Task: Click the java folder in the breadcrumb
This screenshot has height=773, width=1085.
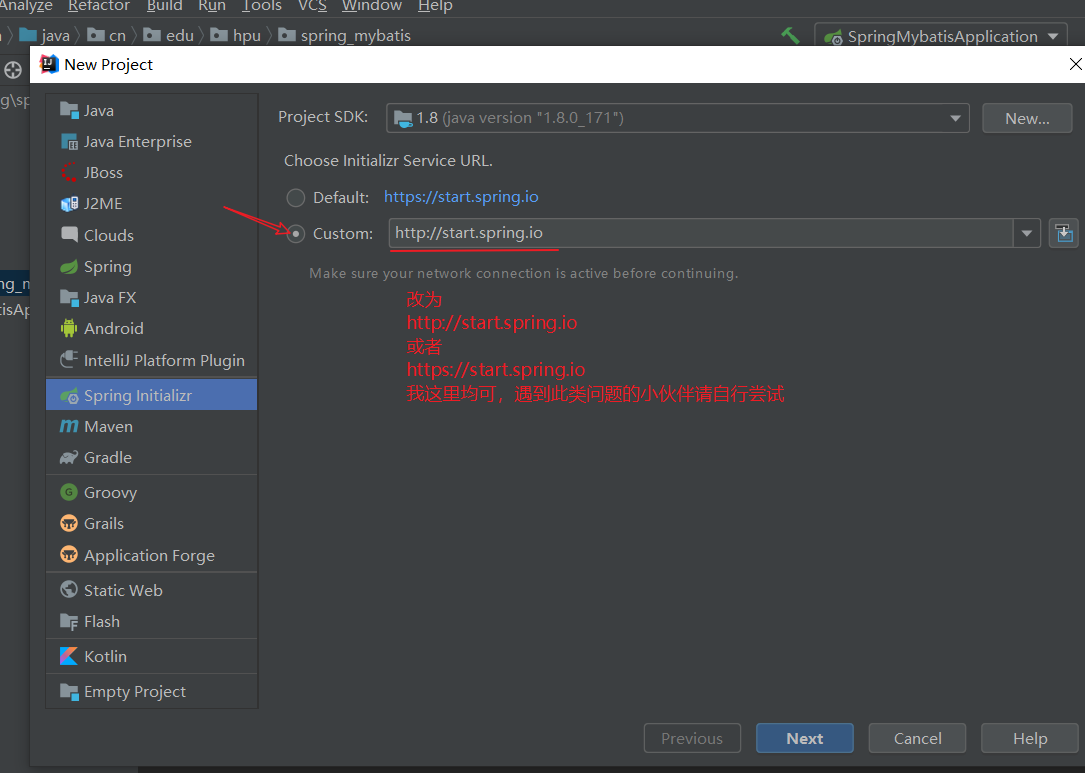Action: click(45, 35)
